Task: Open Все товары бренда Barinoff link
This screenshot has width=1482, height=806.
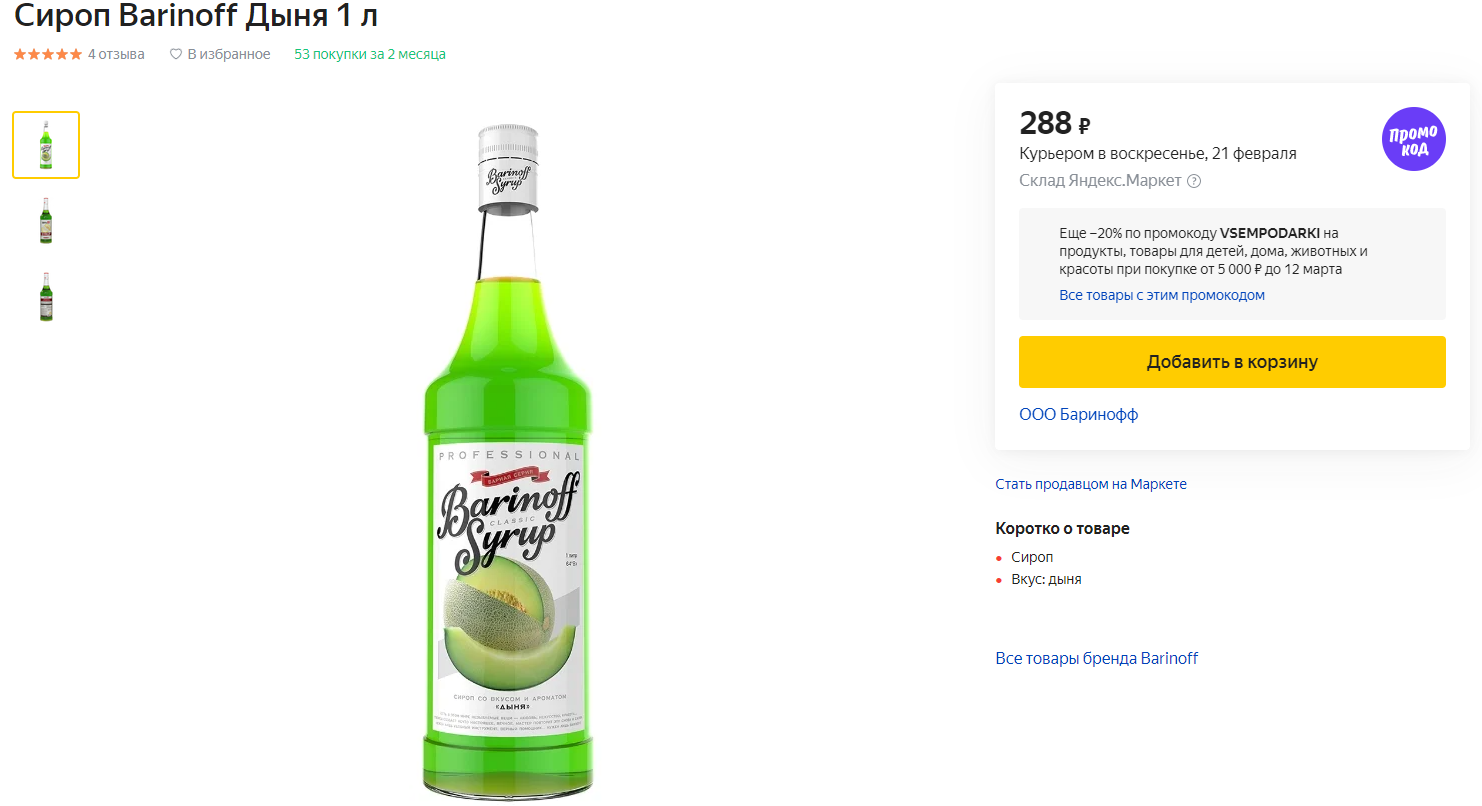Action: tap(1096, 658)
